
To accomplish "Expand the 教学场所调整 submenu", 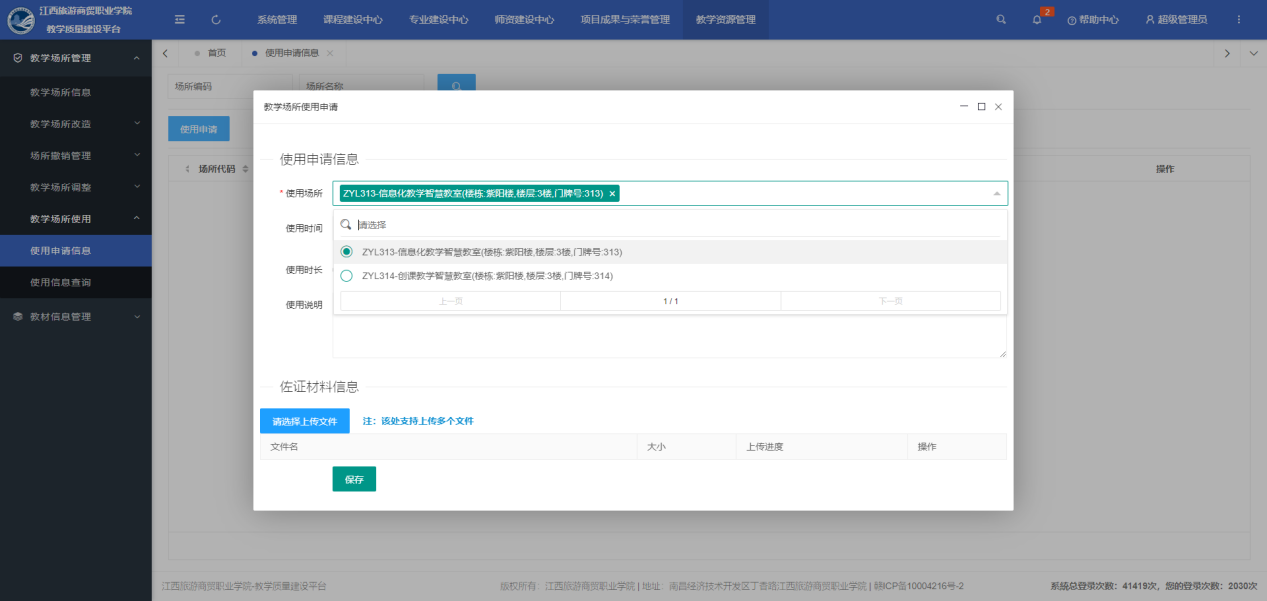I will click(137, 187).
